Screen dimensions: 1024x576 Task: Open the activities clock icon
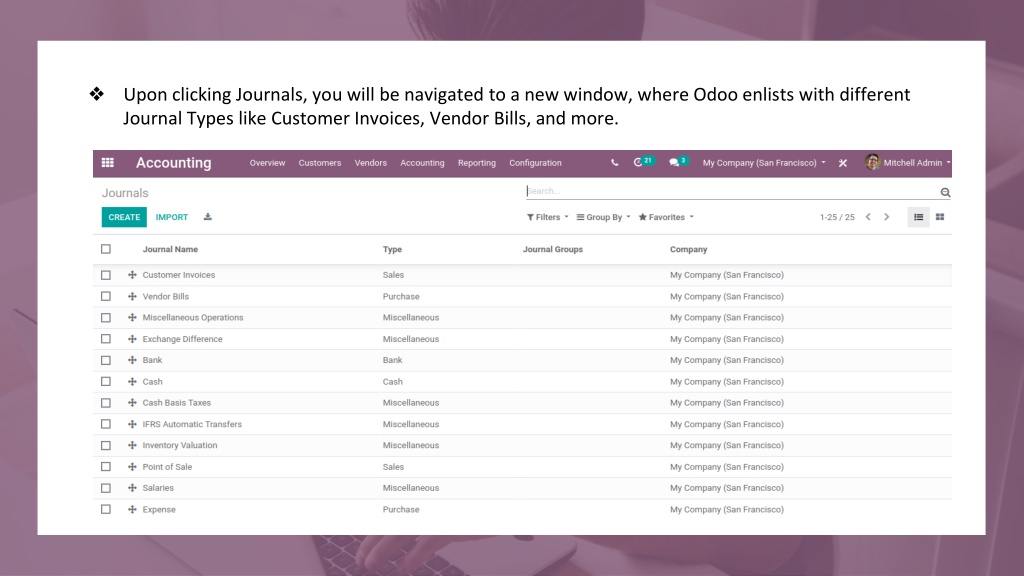[638, 163]
